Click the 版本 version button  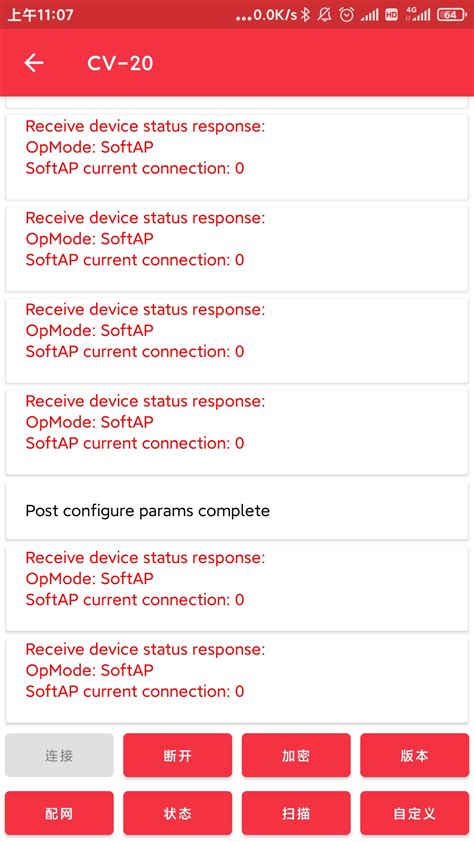click(414, 755)
